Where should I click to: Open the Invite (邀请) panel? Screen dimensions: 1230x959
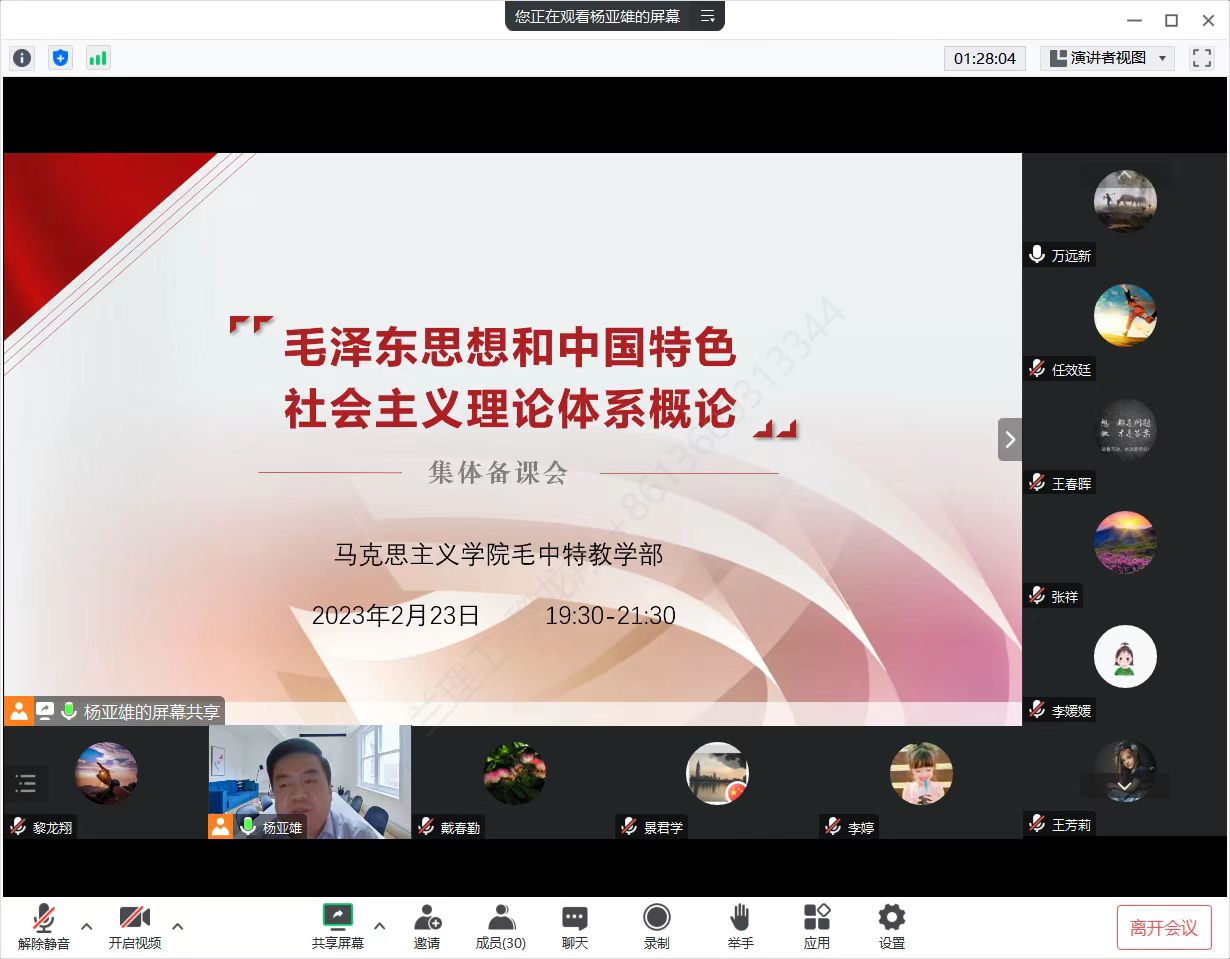click(x=427, y=926)
